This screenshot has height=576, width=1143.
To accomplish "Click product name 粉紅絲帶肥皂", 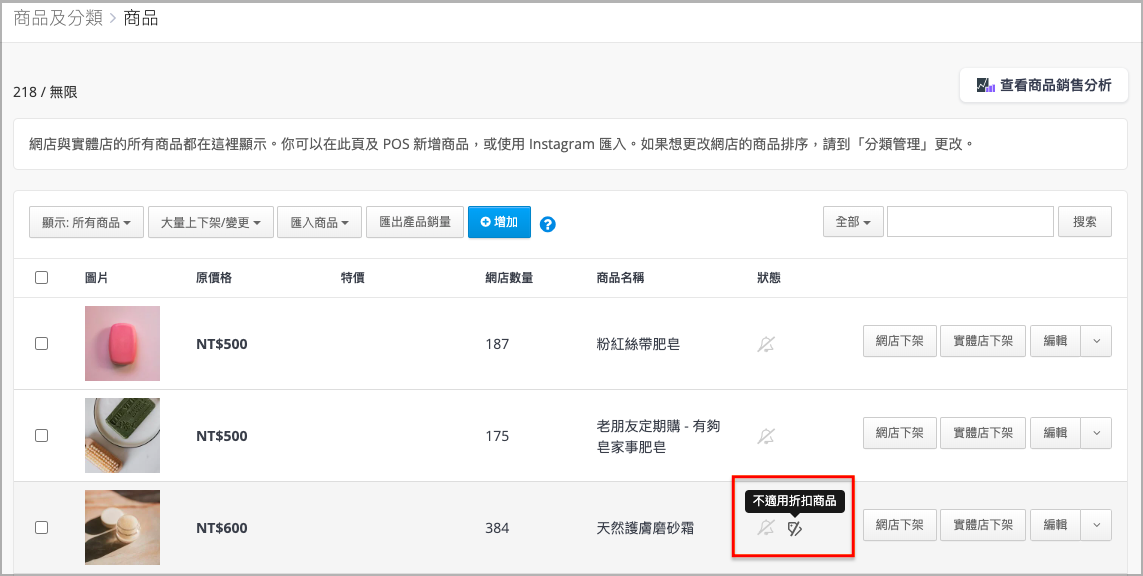I will (x=638, y=344).
